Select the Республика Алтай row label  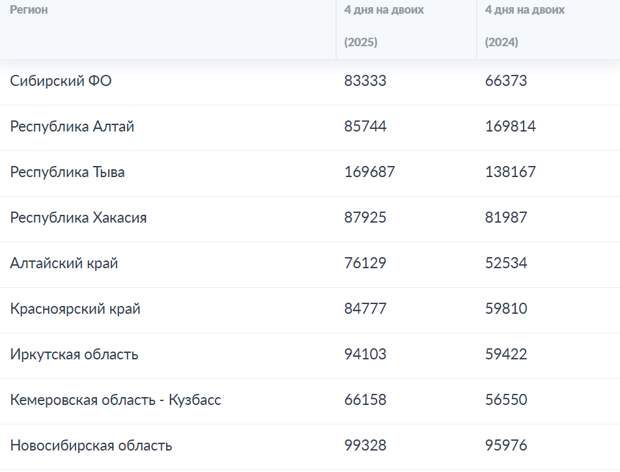pyautogui.click(x=72, y=126)
